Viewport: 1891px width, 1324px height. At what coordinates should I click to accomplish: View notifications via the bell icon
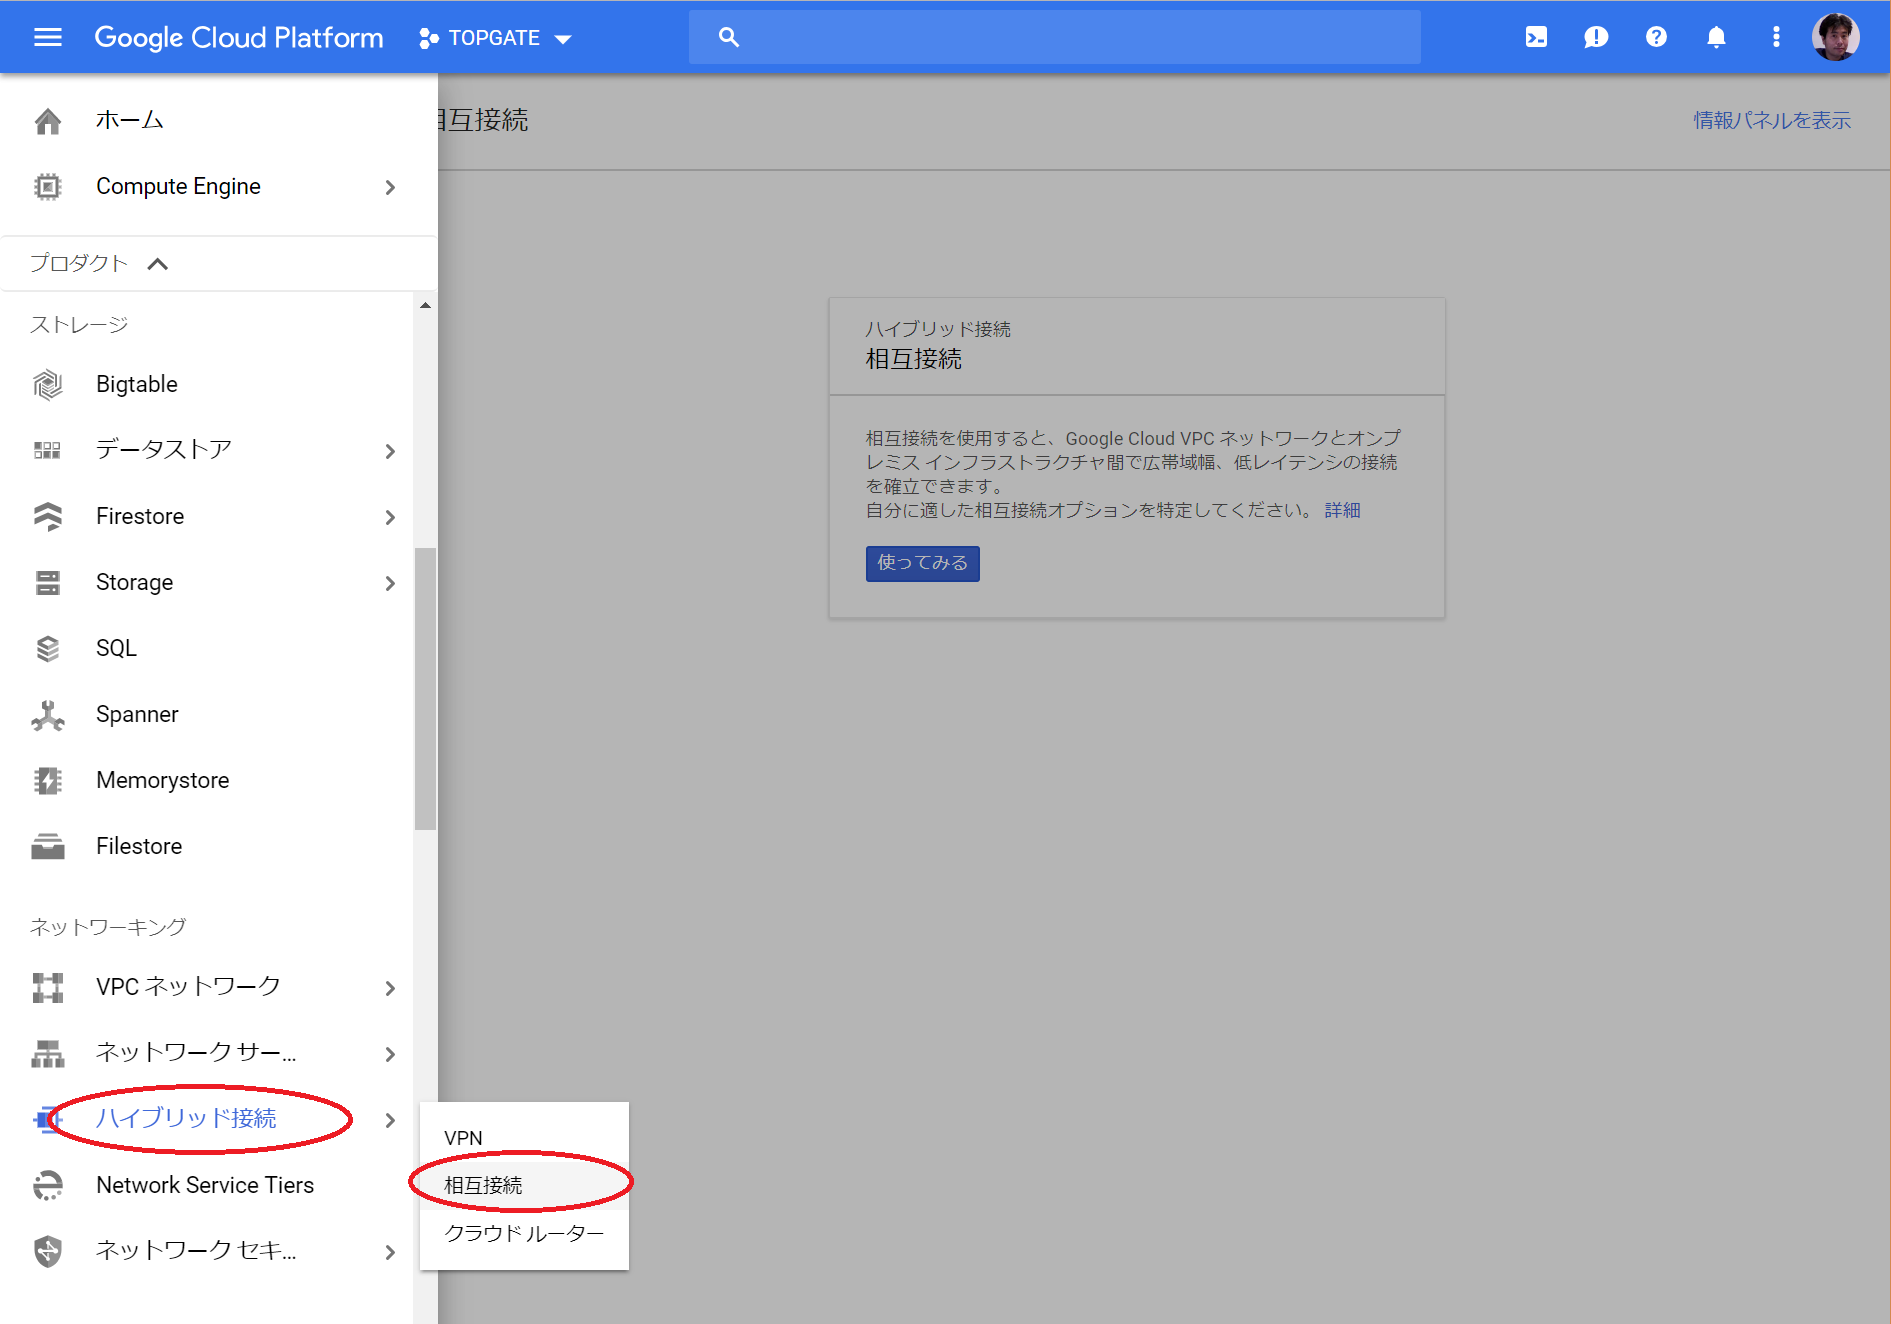1716,37
